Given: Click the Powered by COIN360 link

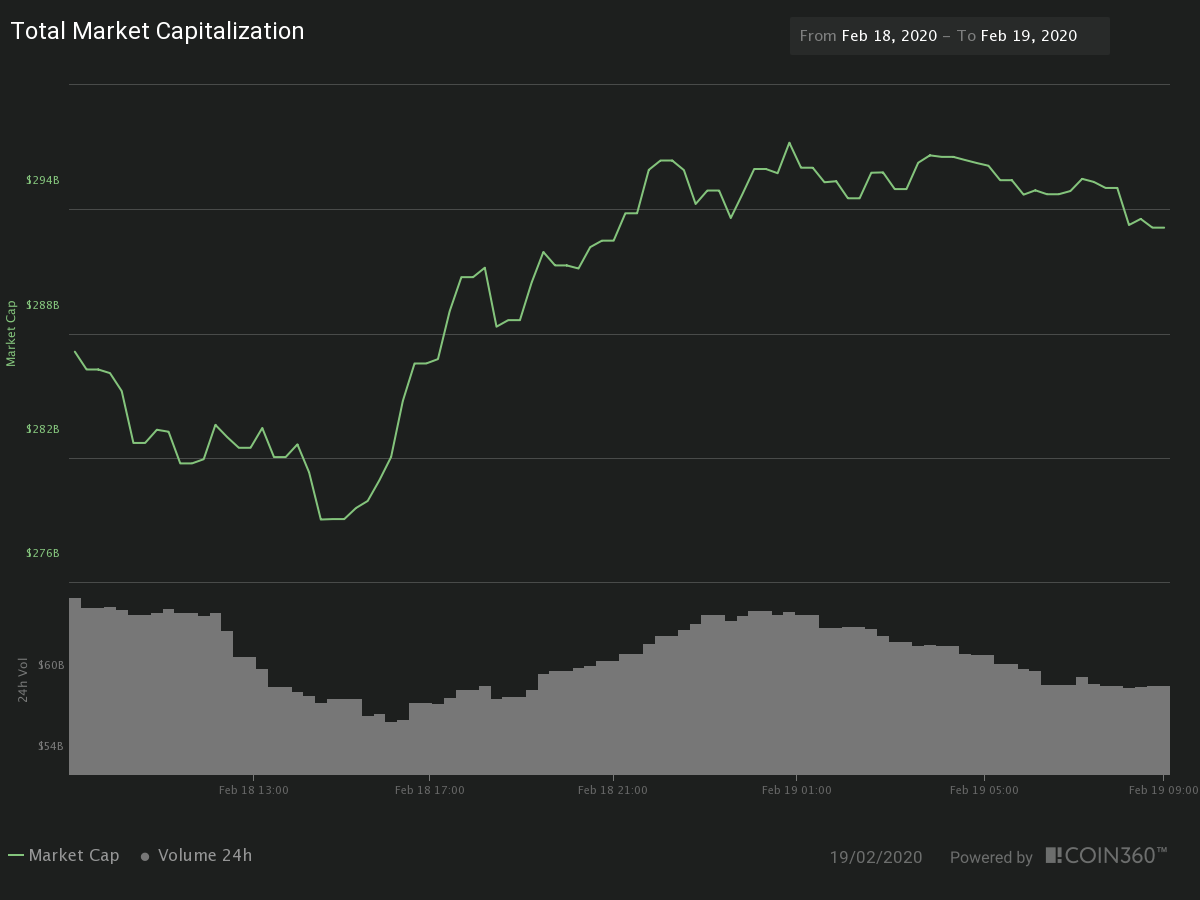Looking at the screenshot, I should point(1059,856).
